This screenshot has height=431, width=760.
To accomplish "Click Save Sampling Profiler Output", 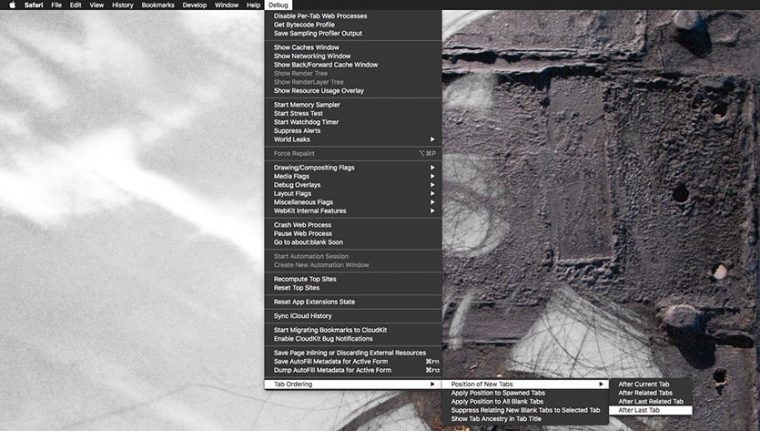I will (x=353, y=33).
